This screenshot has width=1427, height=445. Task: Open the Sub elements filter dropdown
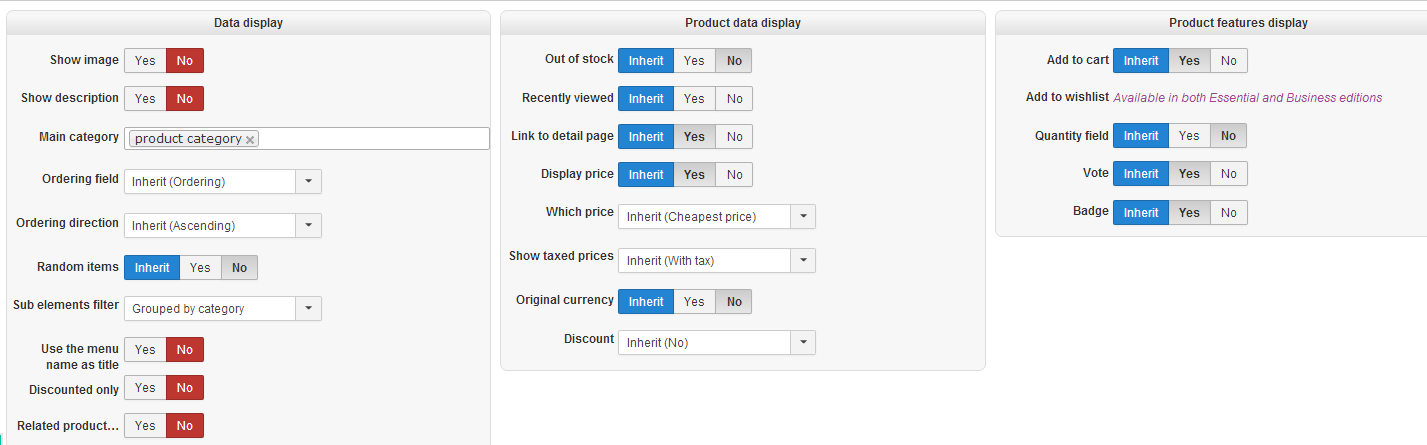pyautogui.click(x=308, y=309)
